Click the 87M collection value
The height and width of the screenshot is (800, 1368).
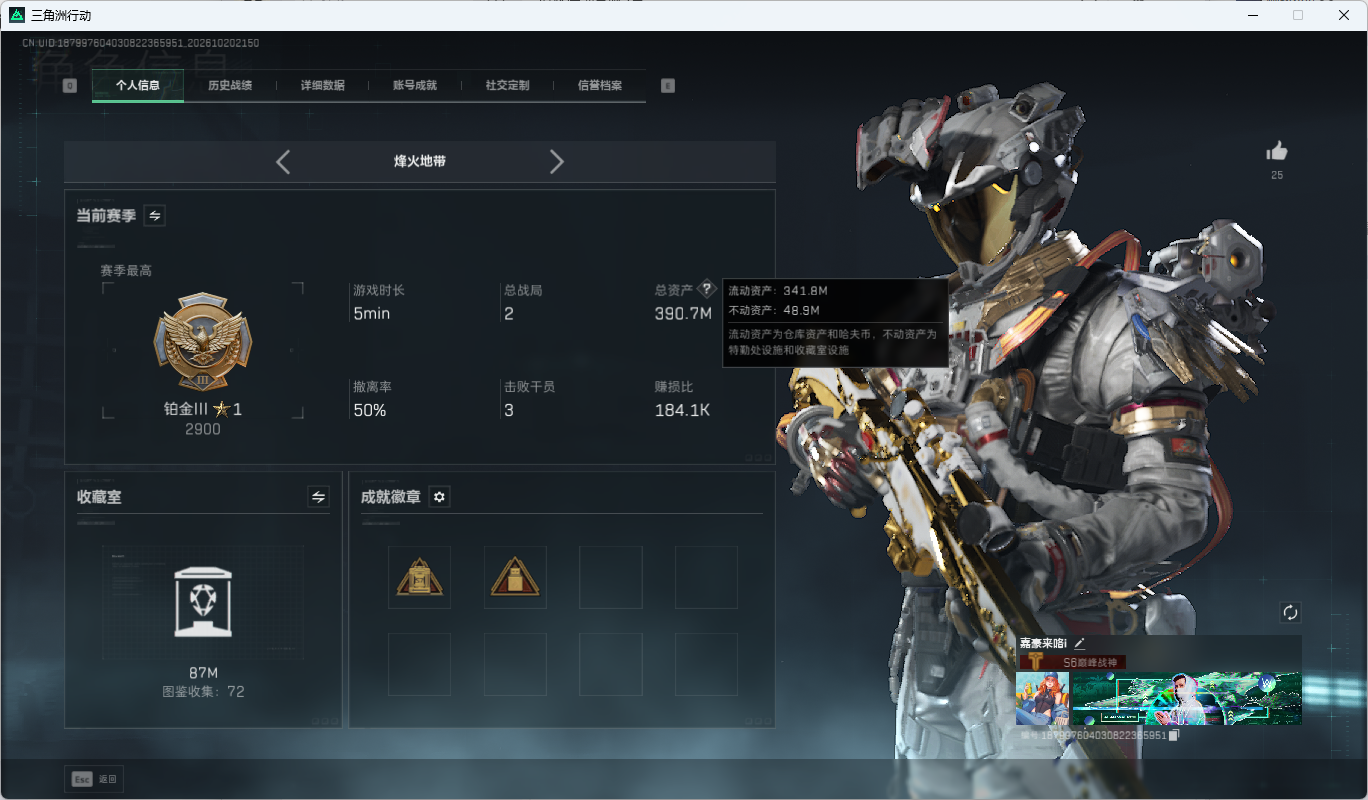[x=203, y=672]
